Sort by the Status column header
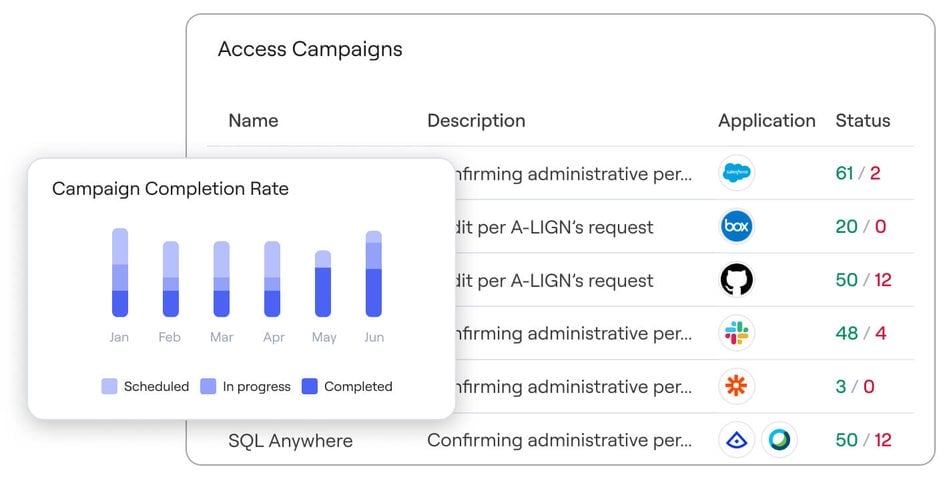This screenshot has height=479, width=949. (862, 120)
